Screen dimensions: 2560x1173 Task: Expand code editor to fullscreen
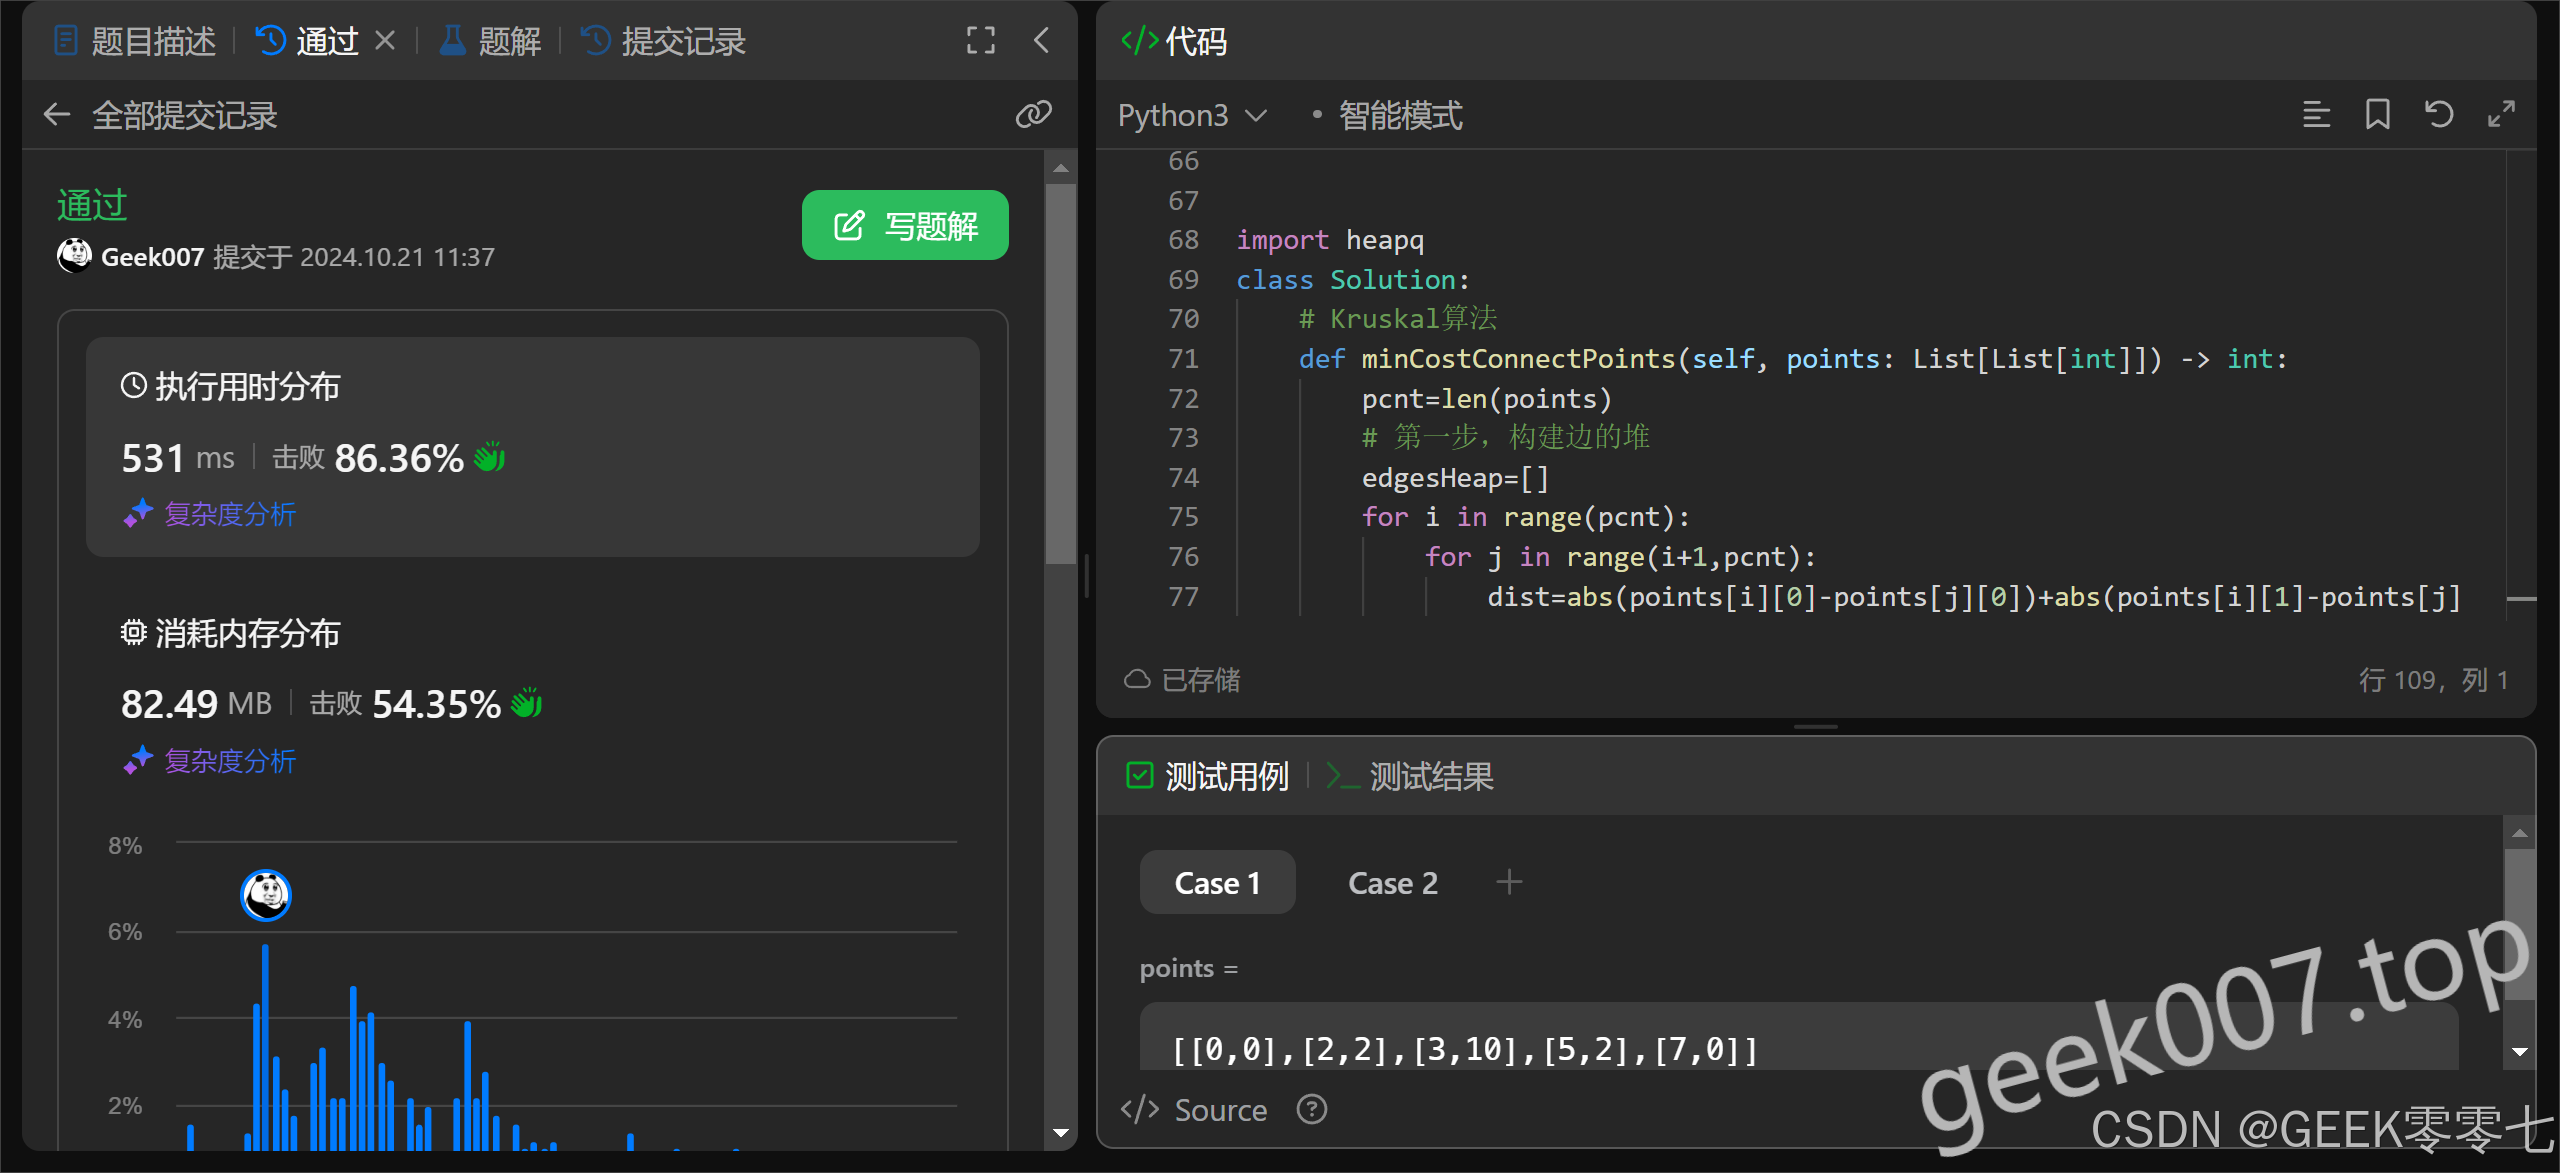click(2501, 115)
